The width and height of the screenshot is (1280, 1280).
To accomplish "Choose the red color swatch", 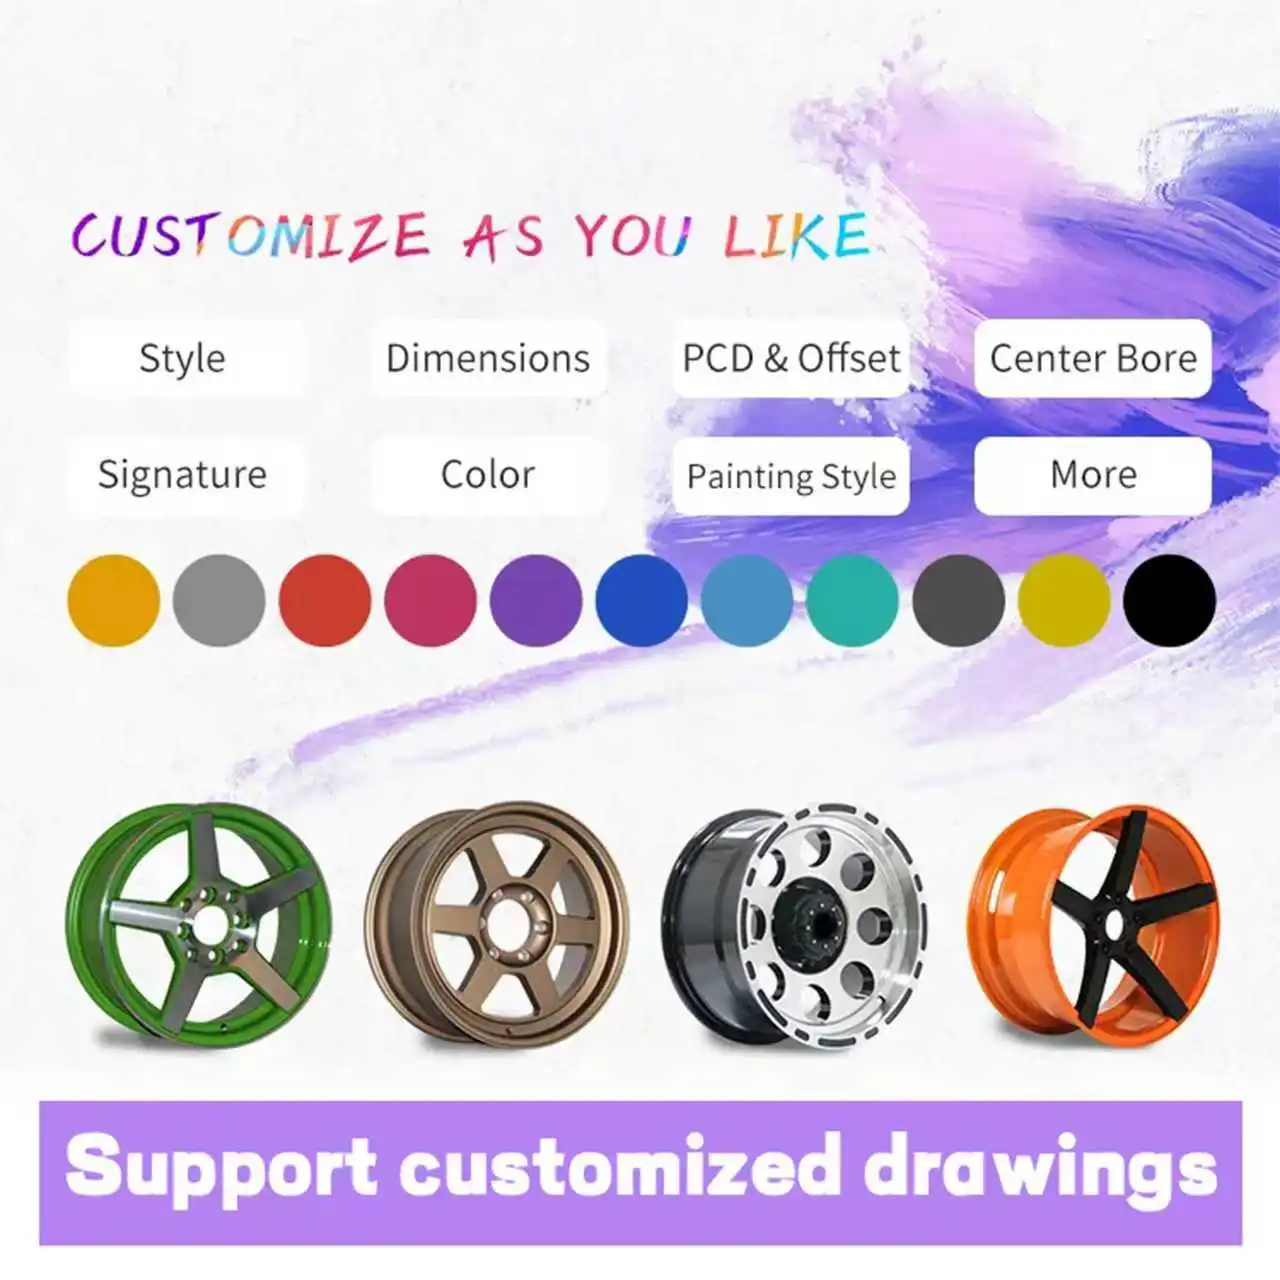I will tap(325, 600).
